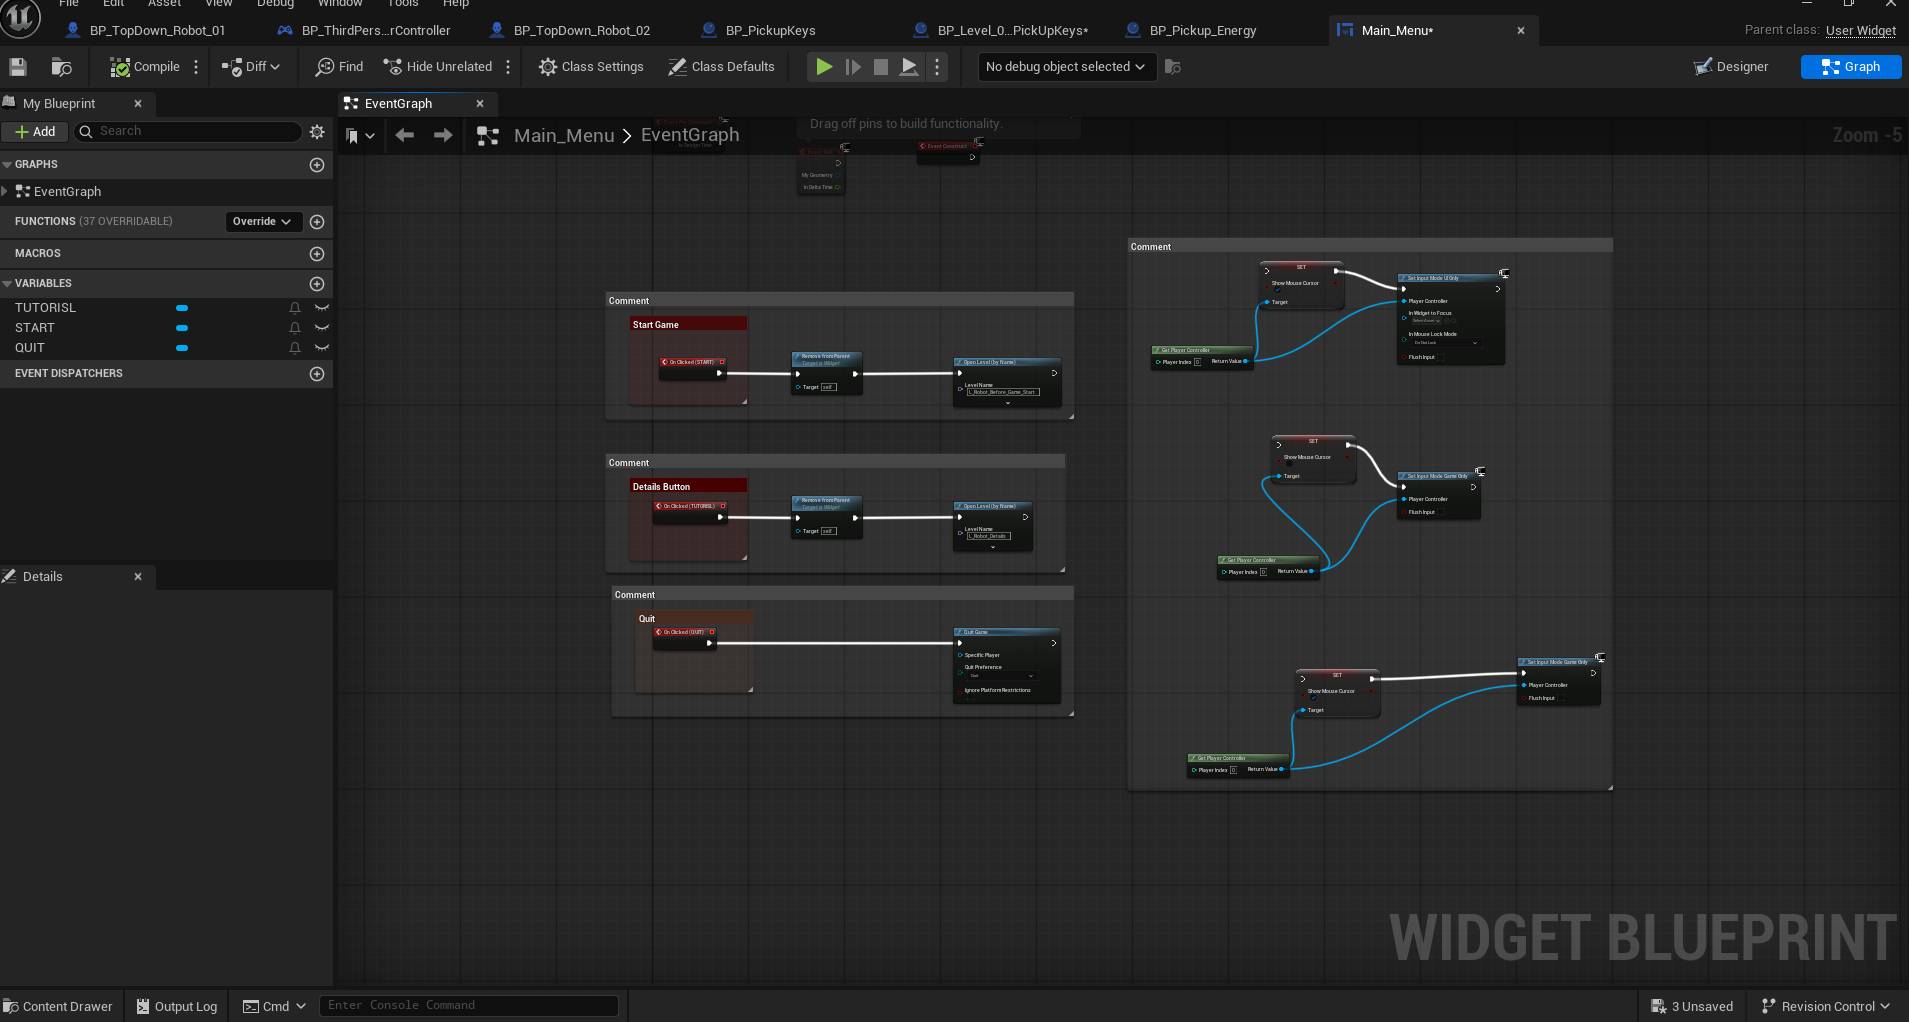
Task: Click START variable type pill
Action: pos(182,328)
